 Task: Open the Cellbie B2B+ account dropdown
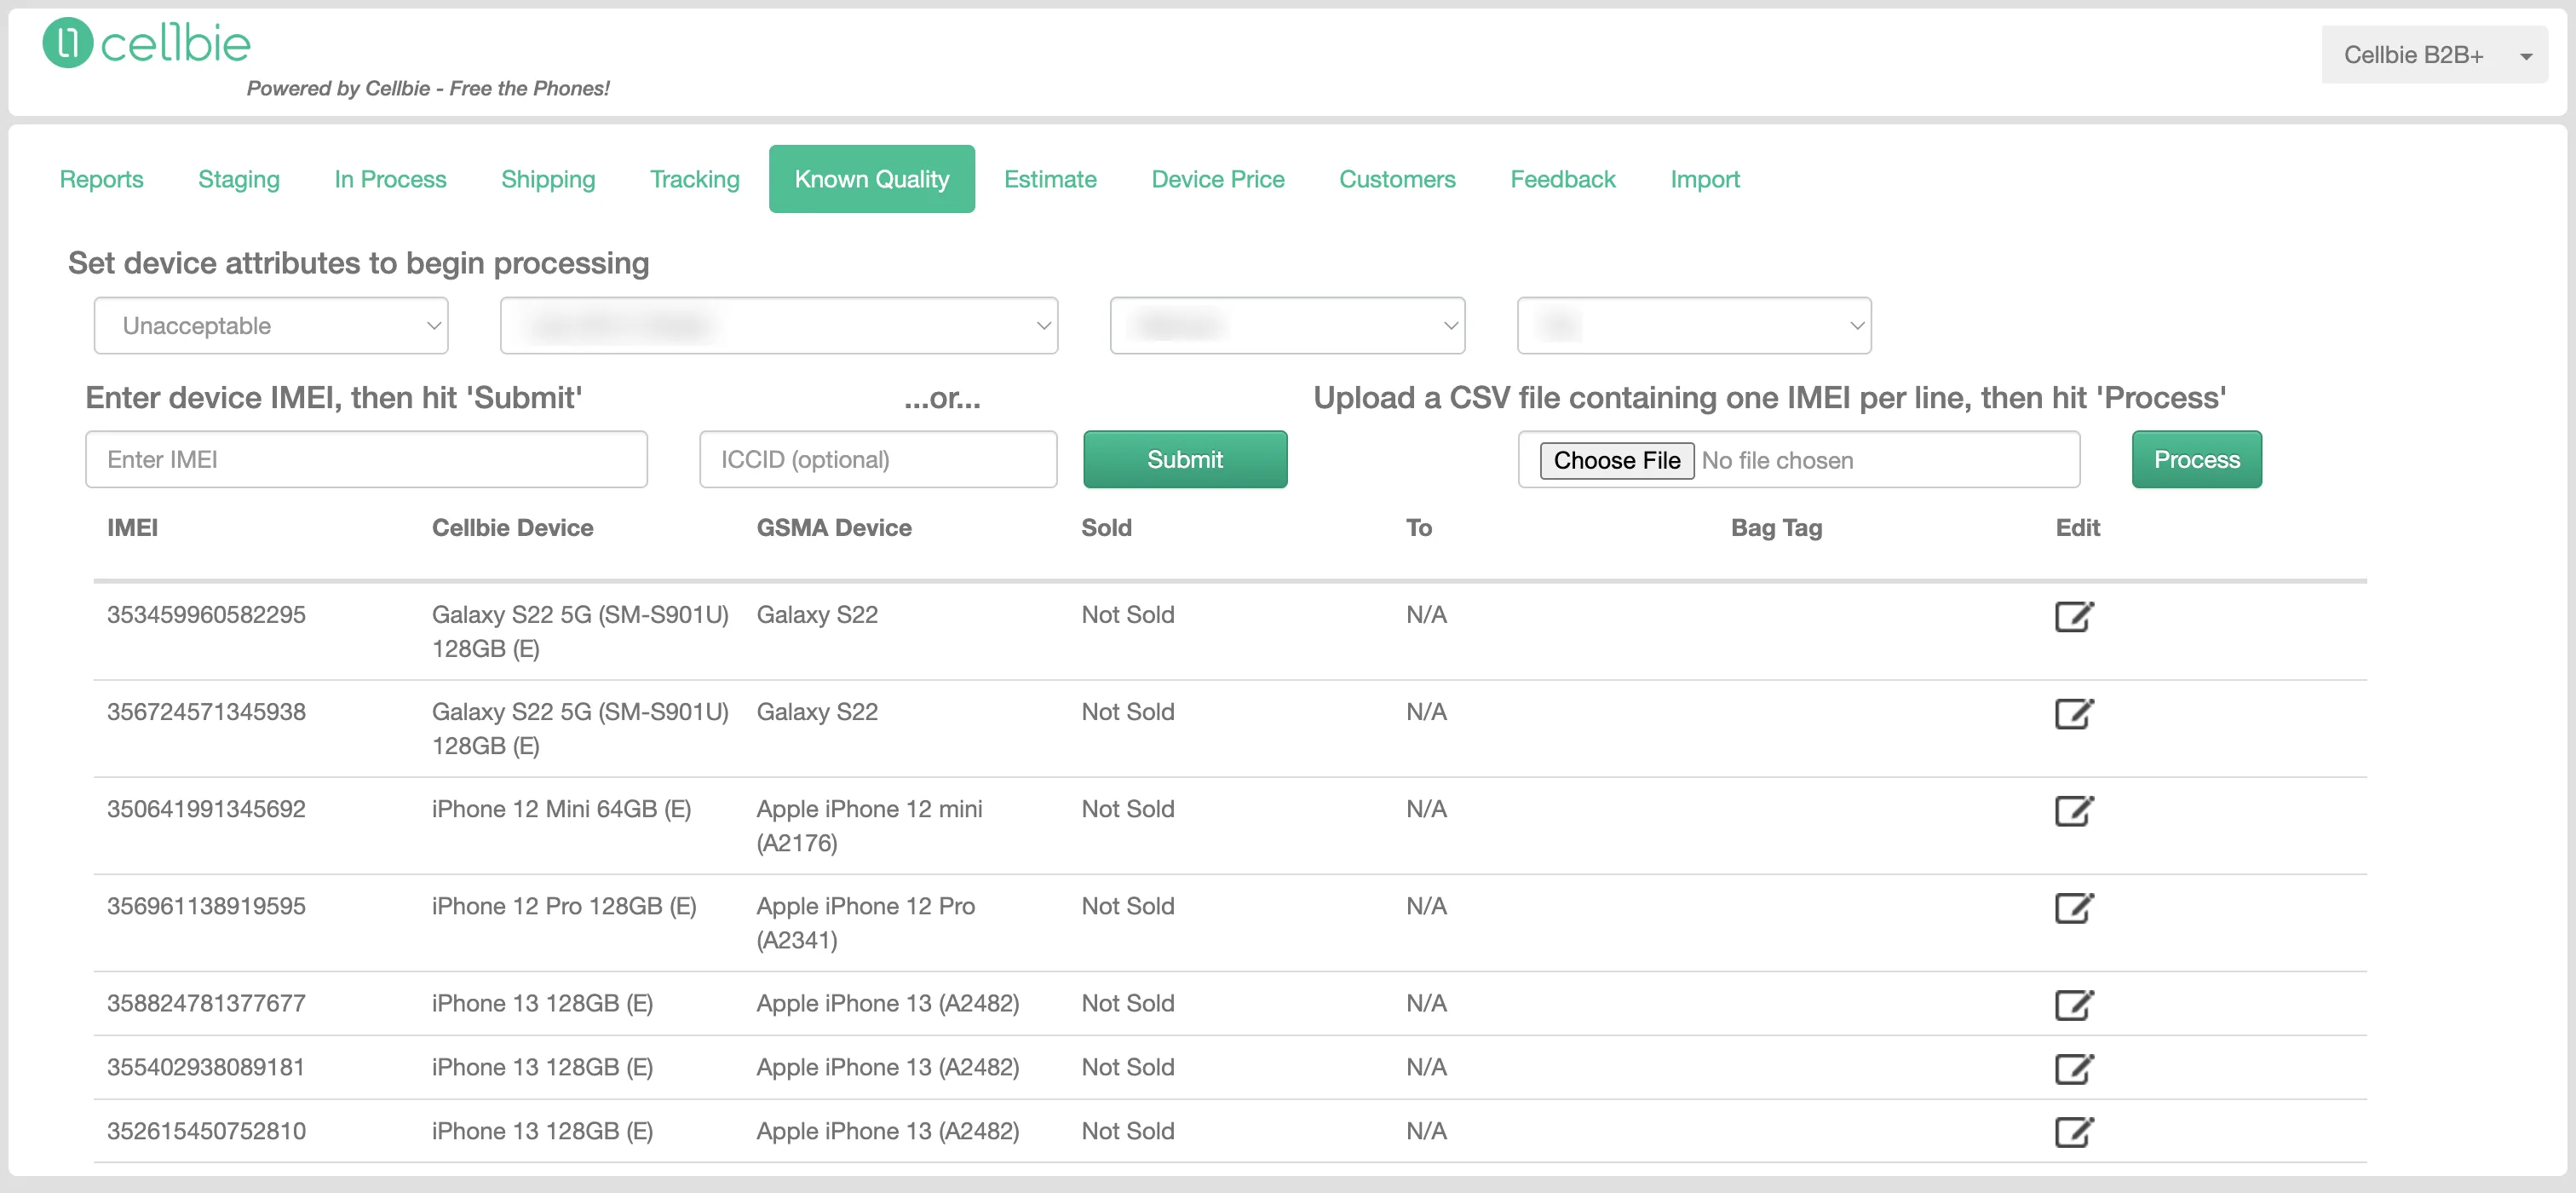pos(2434,55)
